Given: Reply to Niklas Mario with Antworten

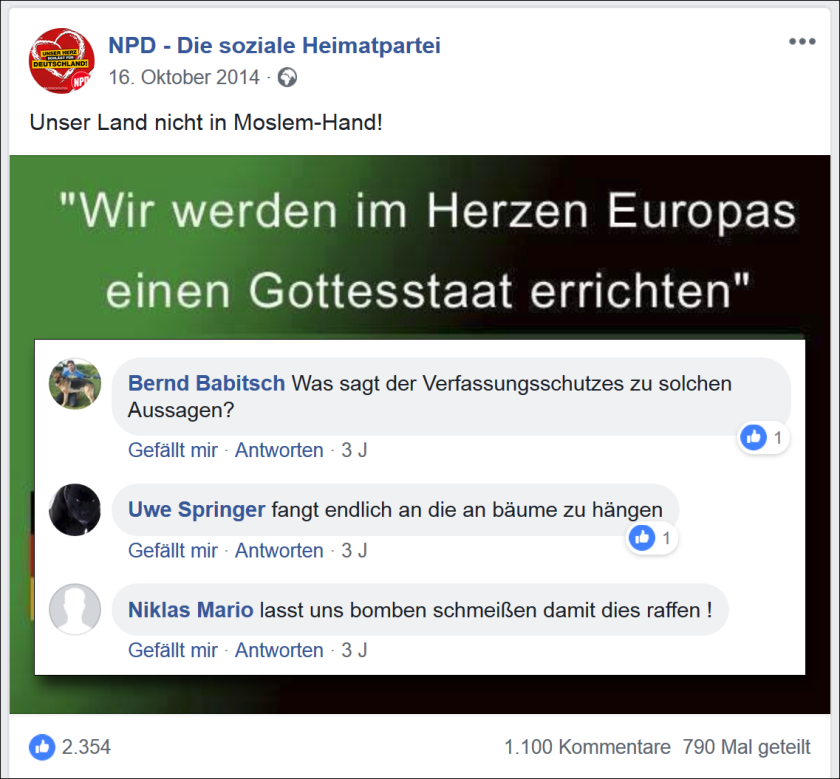Looking at the screenshot, I should pos(279,650).
